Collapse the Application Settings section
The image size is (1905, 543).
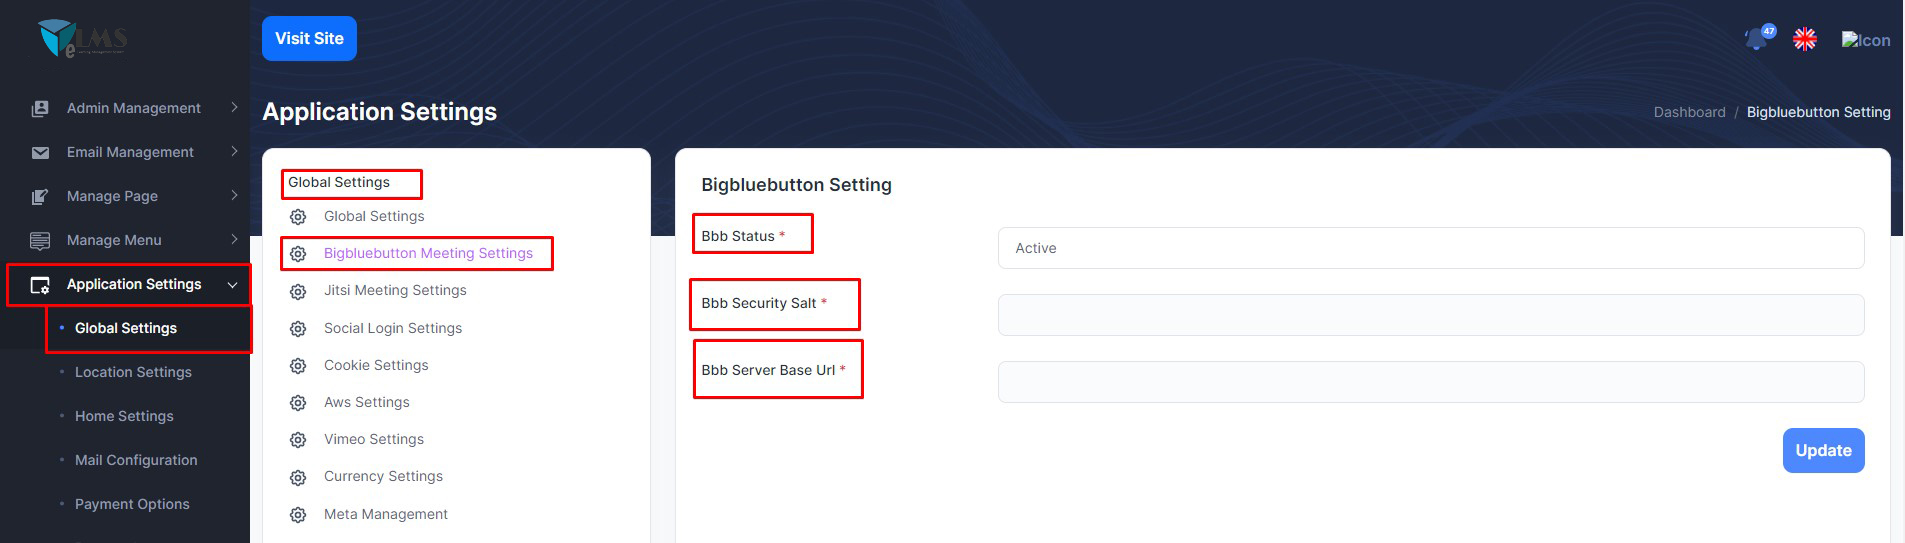coord(233,285)
